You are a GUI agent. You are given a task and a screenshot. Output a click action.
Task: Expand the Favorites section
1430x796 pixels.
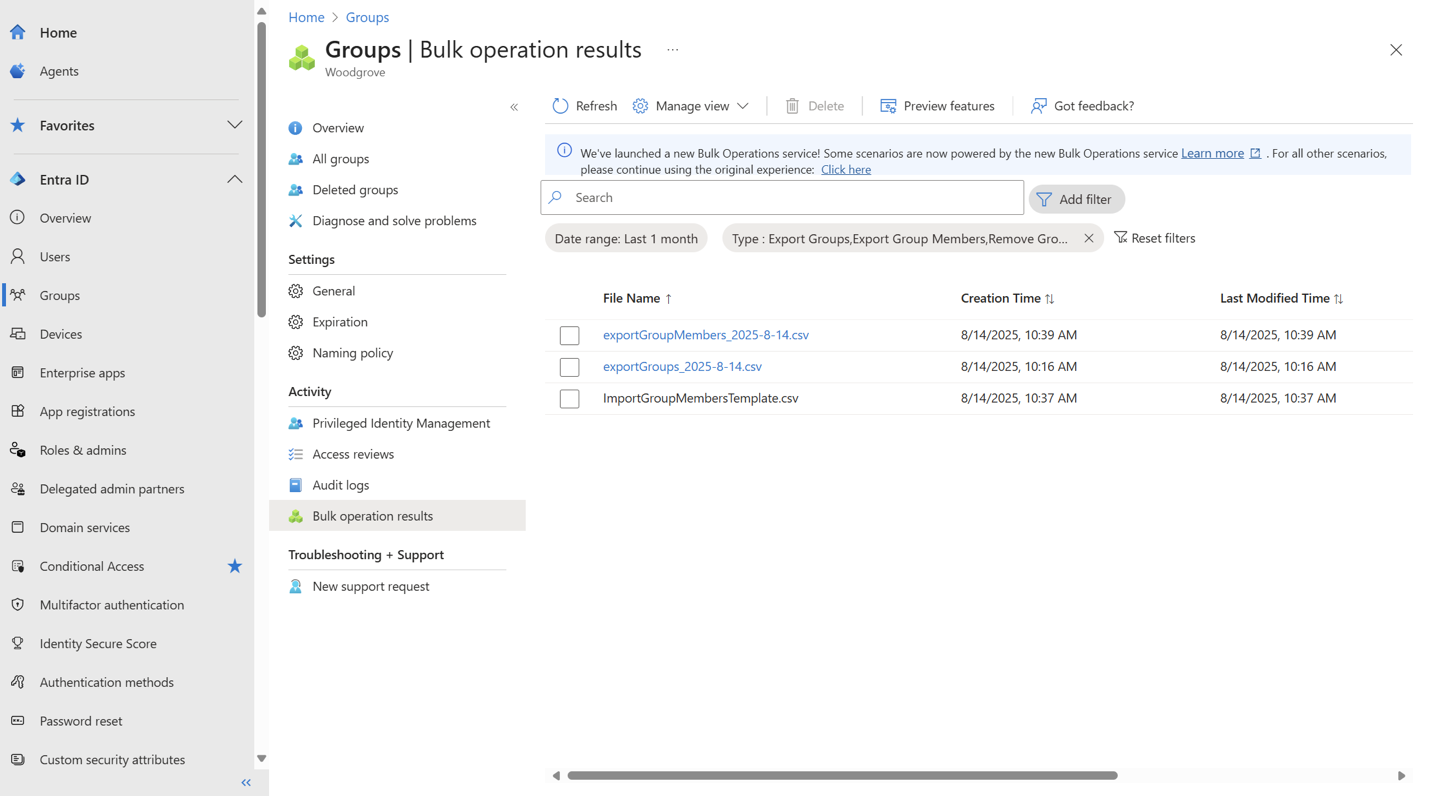[234, 125]
